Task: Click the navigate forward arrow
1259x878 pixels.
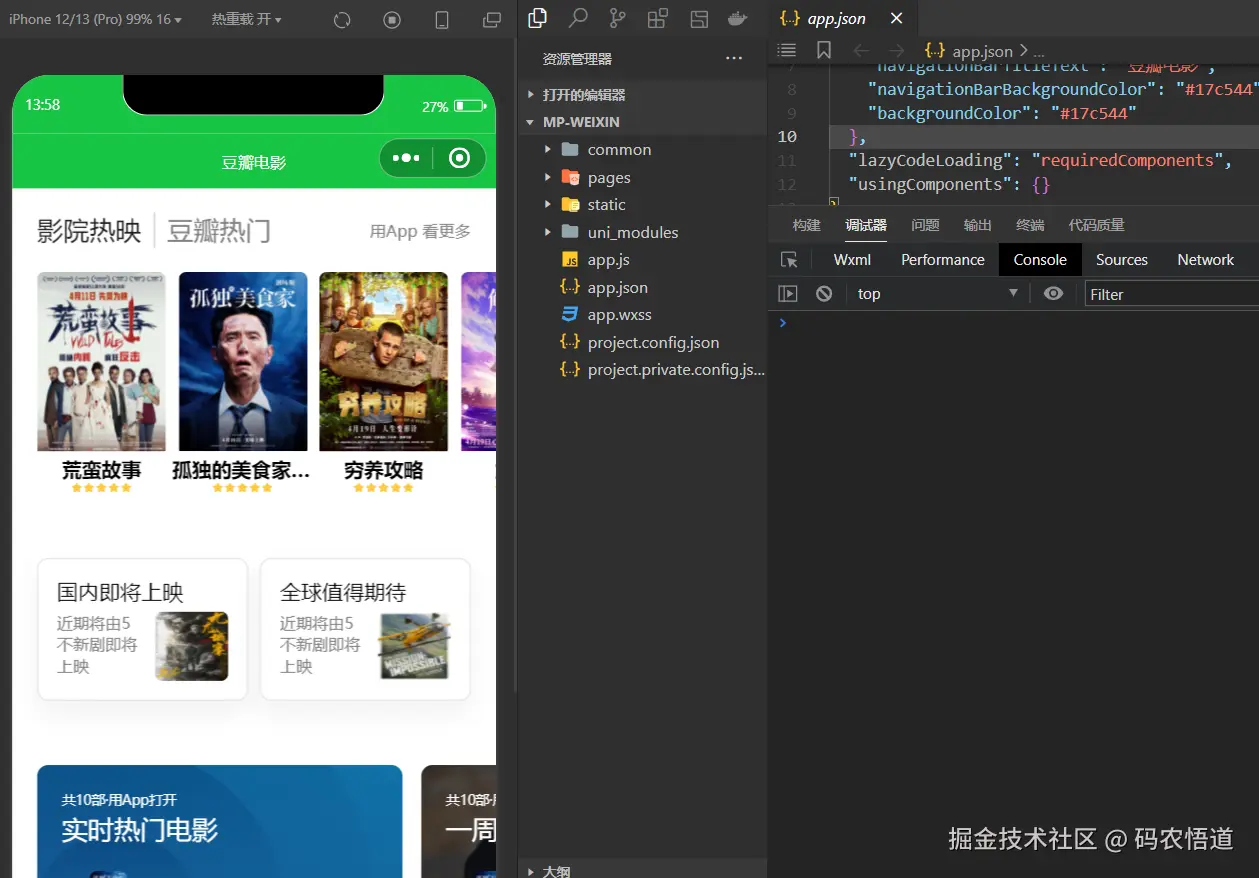Action: pyautogui.click(x=897, y=50)
